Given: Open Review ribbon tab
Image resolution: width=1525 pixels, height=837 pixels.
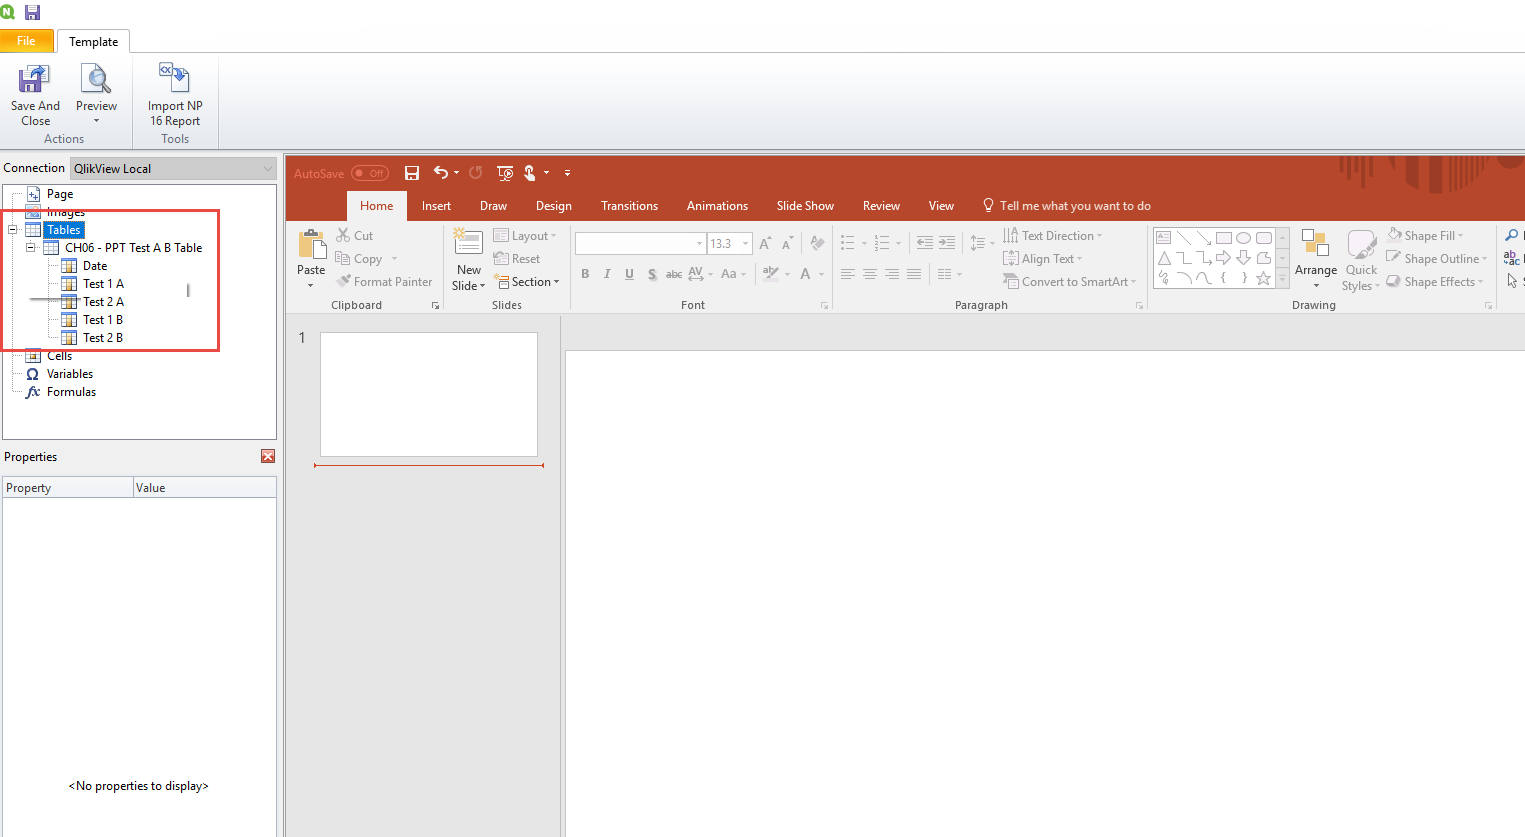Looking at the screenshot, I should 881,206.
